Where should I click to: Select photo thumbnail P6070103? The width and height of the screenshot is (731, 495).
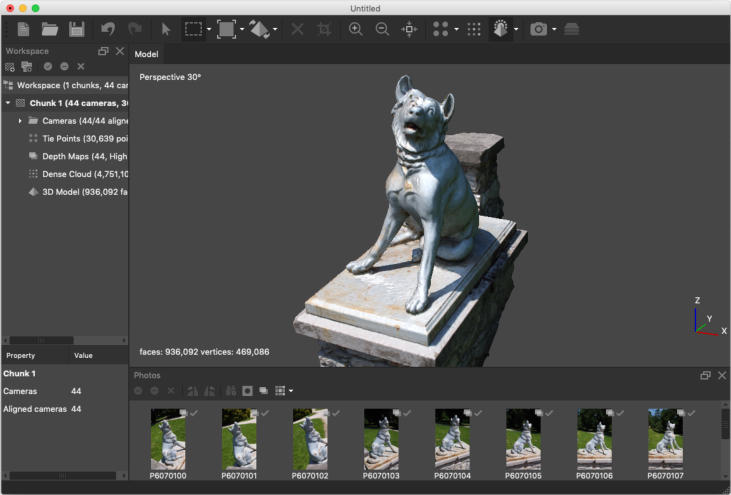(381, 439)
